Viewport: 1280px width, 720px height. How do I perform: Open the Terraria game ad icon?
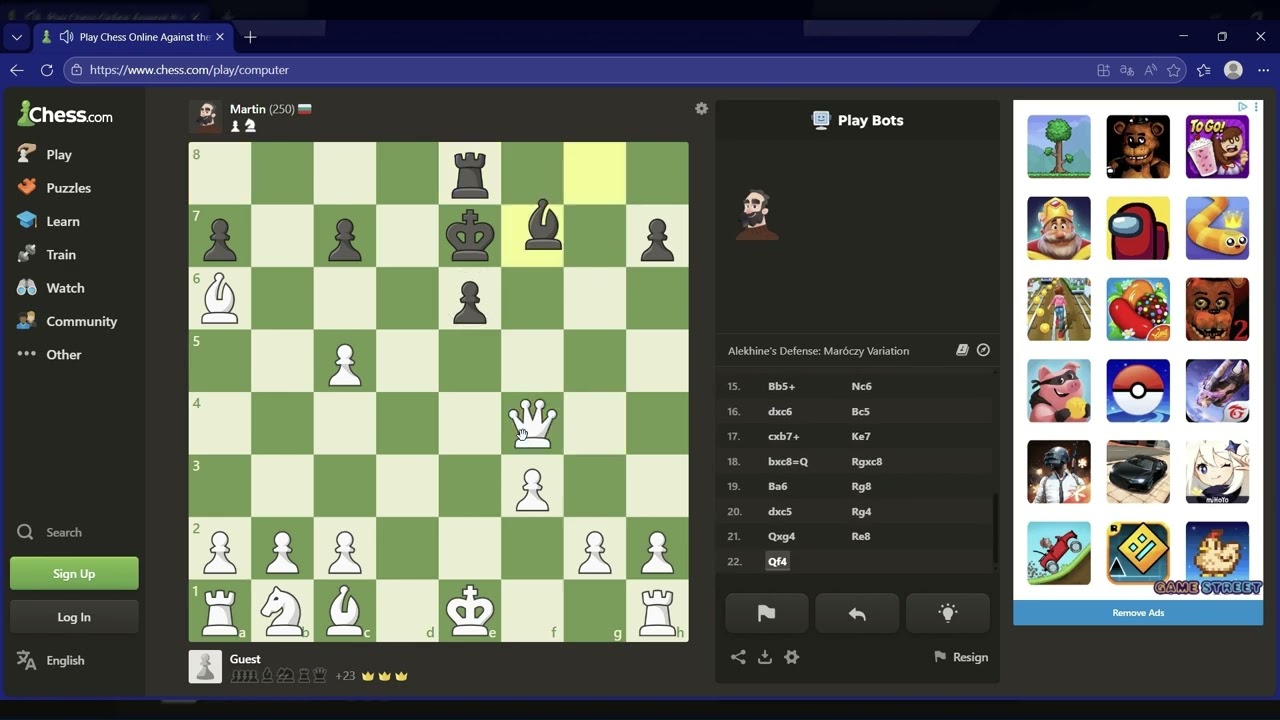click(1059, 147)
